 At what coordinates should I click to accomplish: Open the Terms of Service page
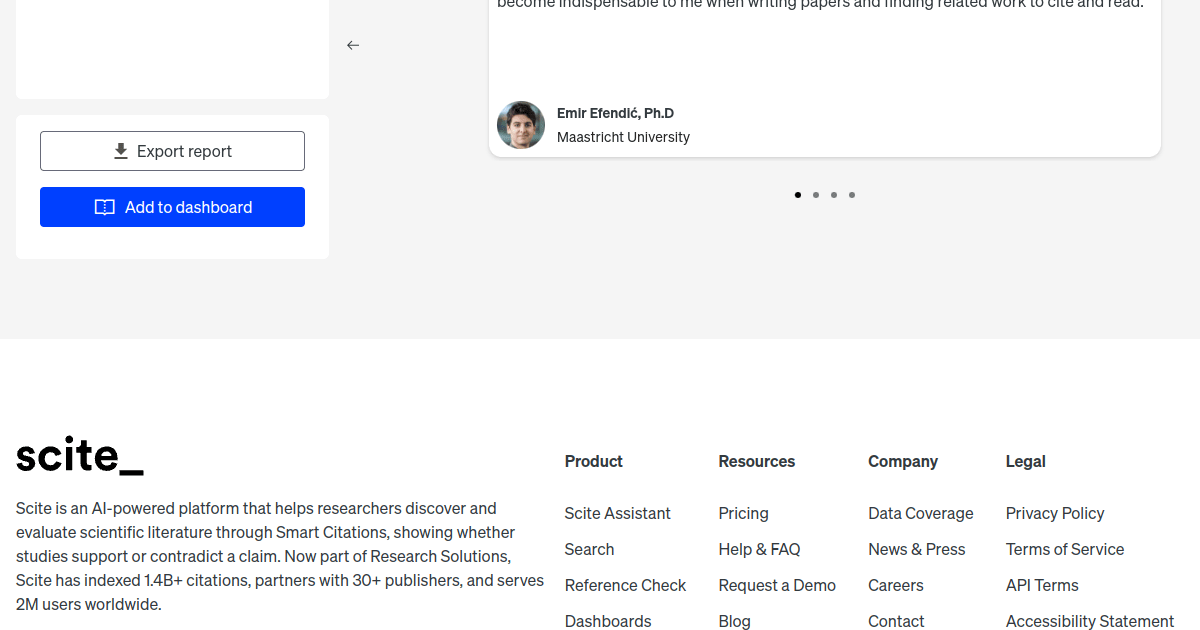tap(1064, 549)
